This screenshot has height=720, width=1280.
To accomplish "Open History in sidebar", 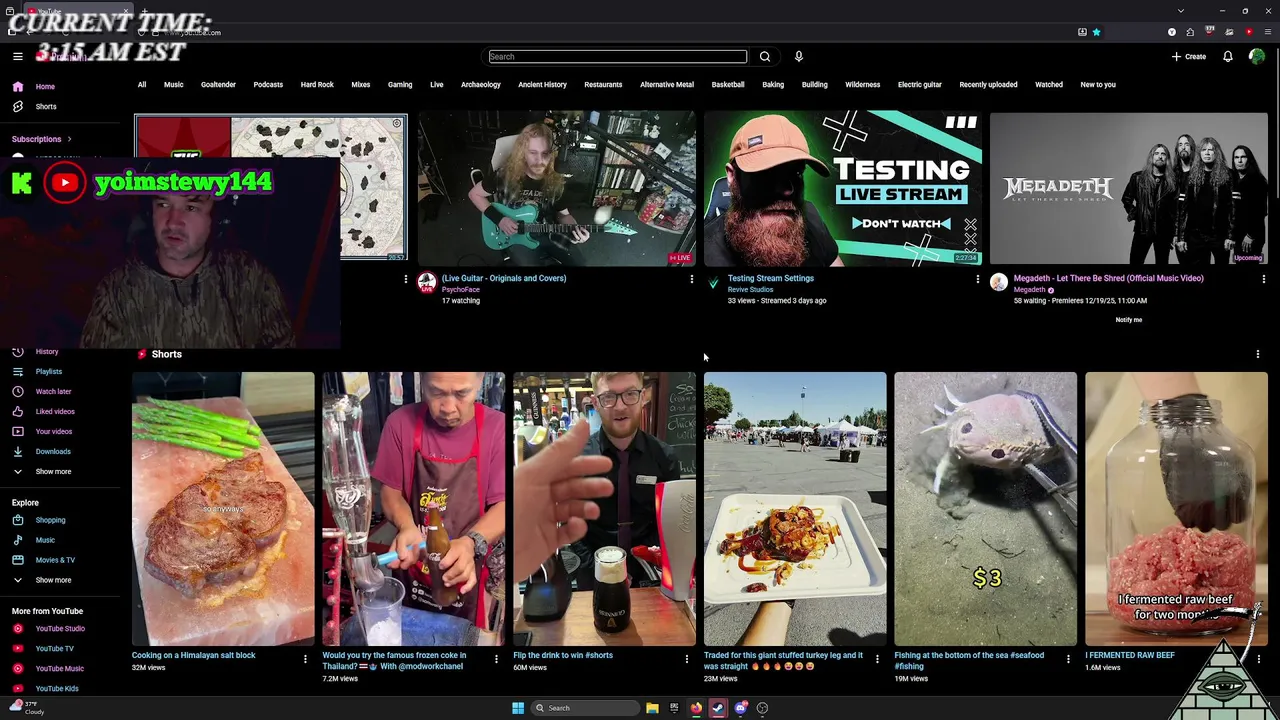I will pyautogui.click(x=47, y=352).
